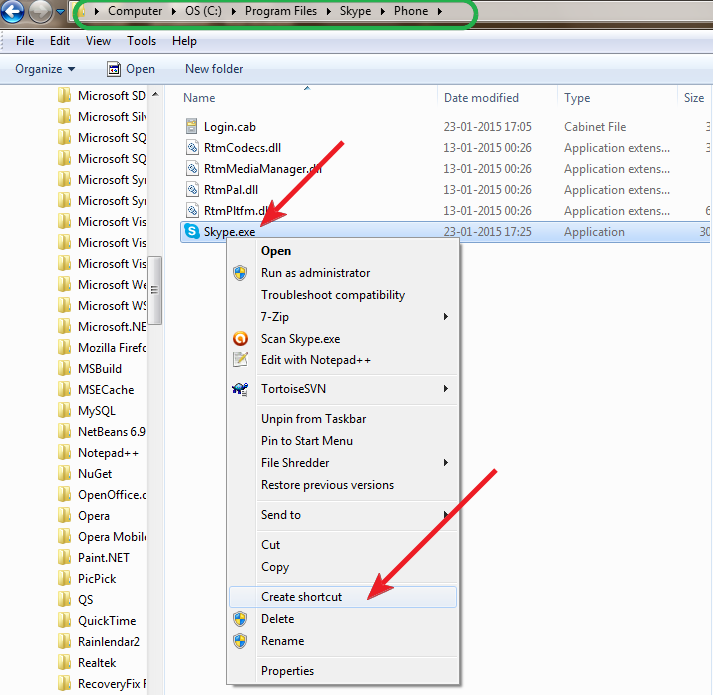
Task: Click the shield icon beside Run as administrator
Action: pos(240,273)
